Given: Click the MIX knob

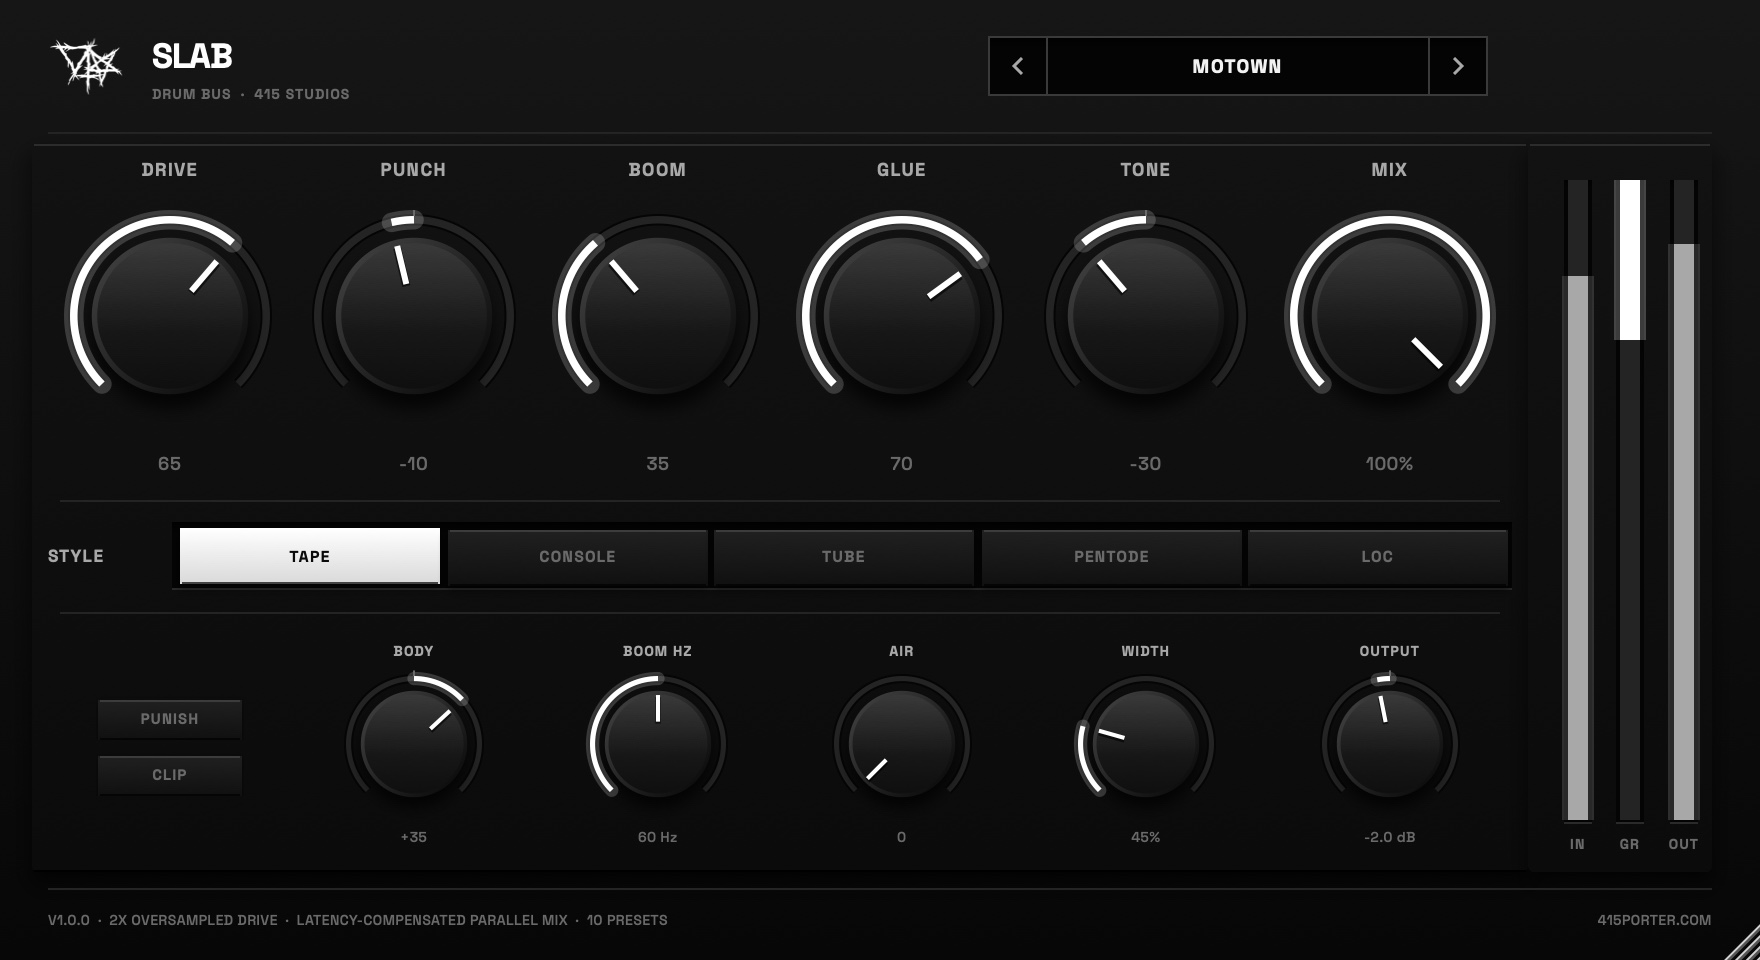Looking at the screenshot, I should coord(1389,316).
